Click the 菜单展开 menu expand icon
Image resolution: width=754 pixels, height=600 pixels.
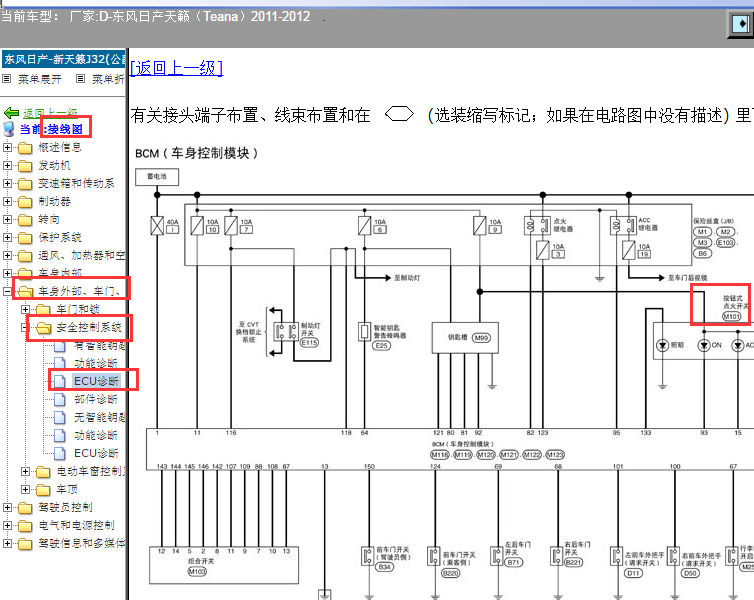point(7,78)
